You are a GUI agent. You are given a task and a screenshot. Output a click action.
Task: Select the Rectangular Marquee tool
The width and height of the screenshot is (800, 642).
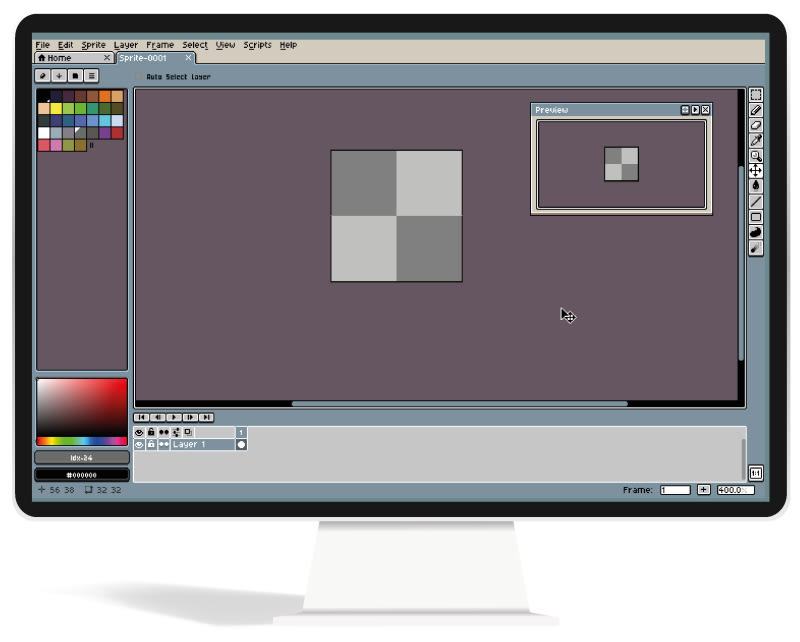pyautogui.click(x=756, y=95)
